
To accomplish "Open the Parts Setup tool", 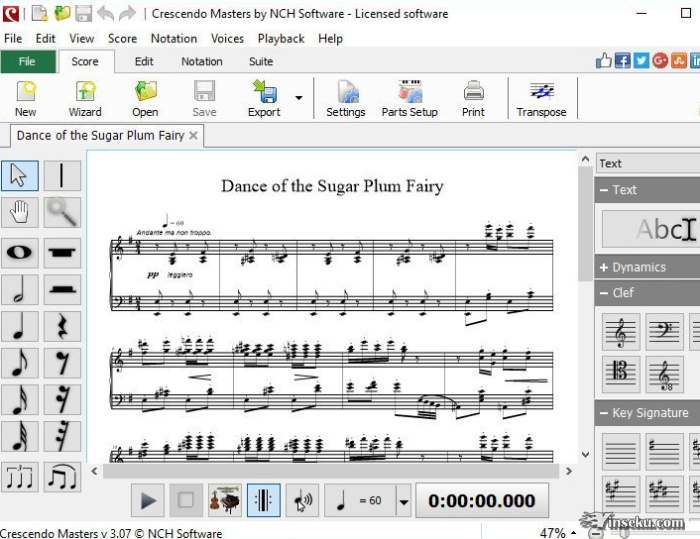I will point(409,99).
